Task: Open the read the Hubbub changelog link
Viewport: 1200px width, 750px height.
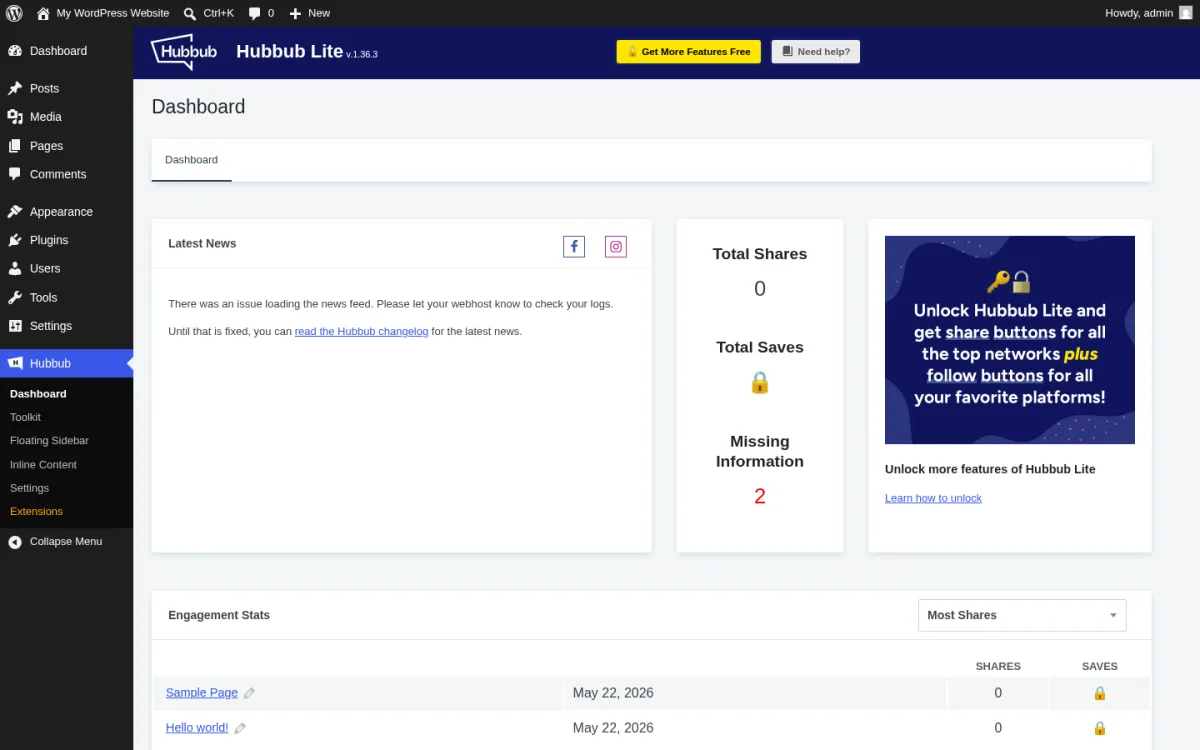Action: click(x=361, y=331)
